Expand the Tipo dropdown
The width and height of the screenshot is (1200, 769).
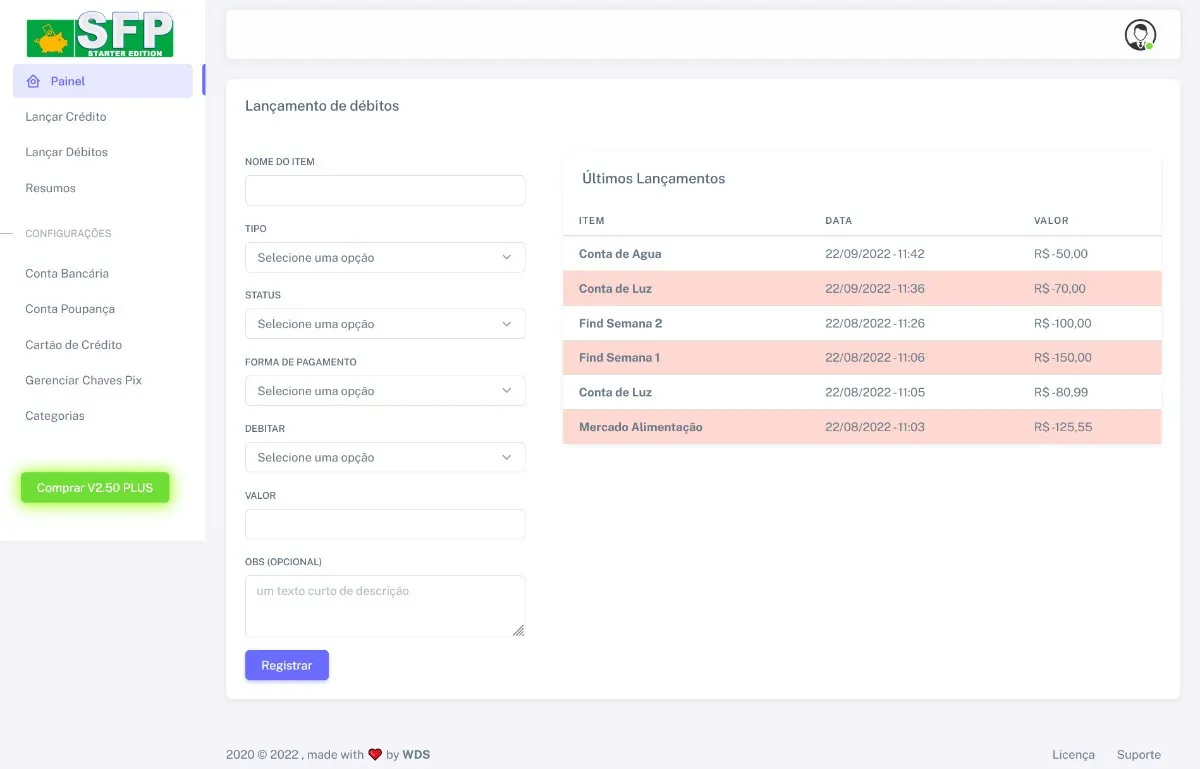click(x=385, y=257)
